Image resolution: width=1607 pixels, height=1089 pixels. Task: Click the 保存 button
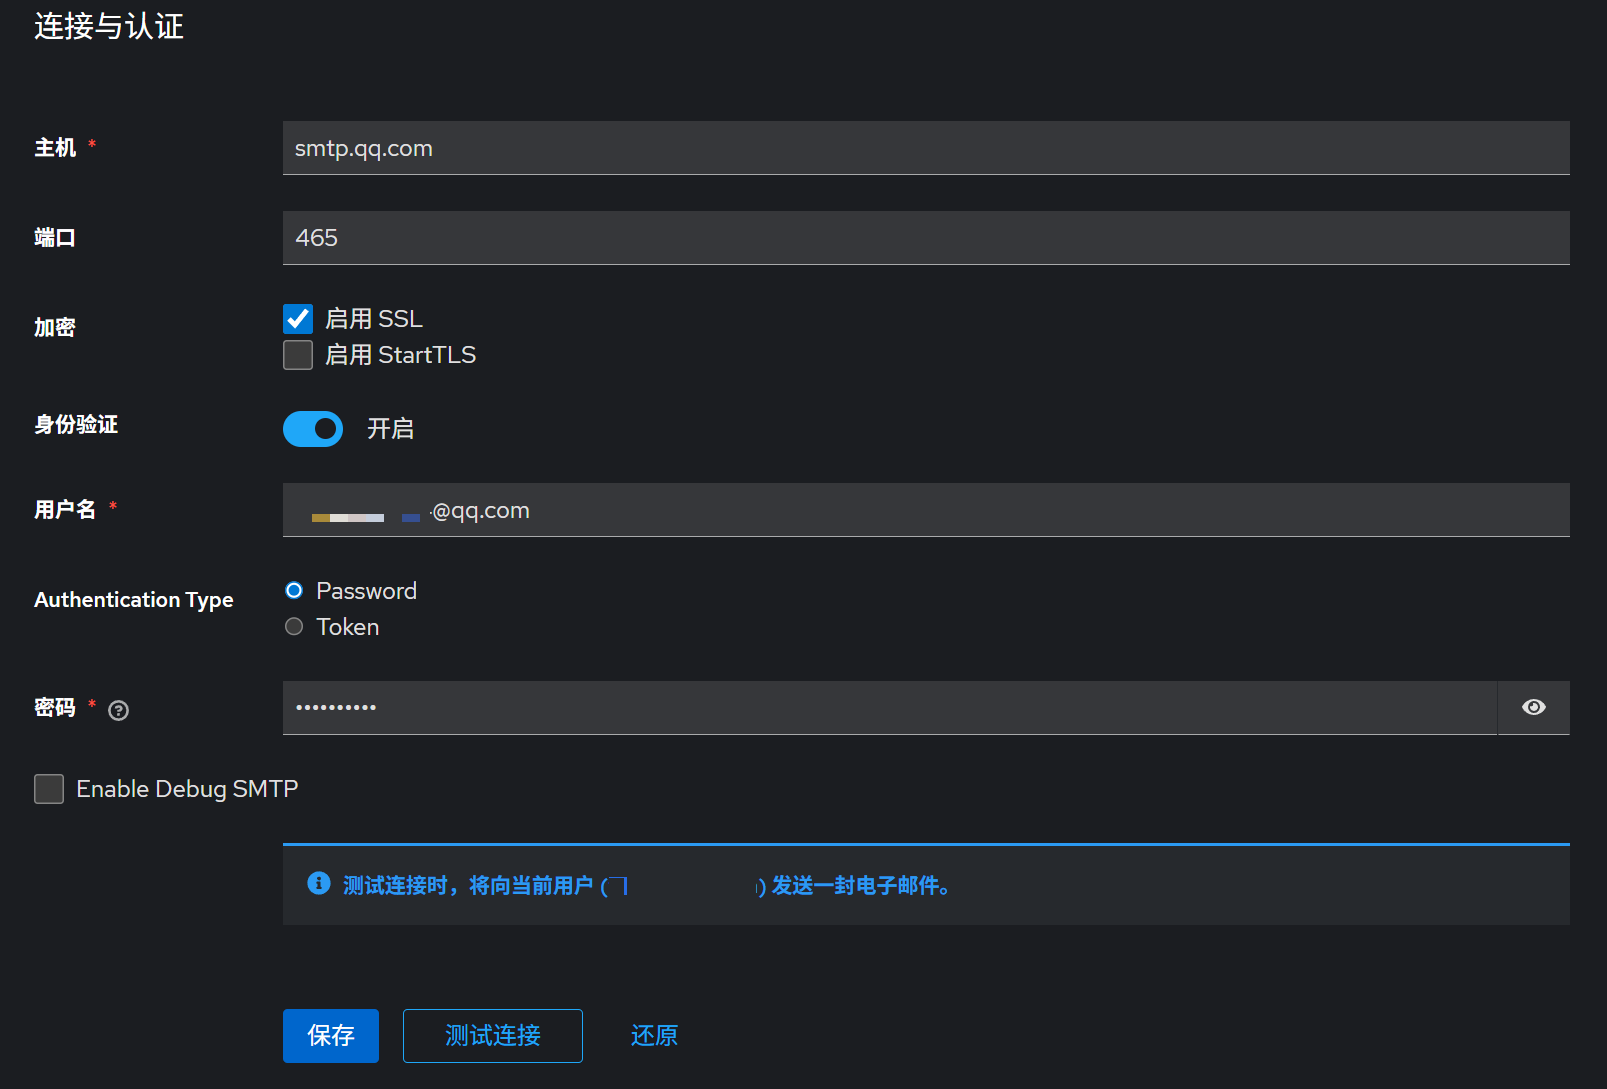tap(330, 1036)
